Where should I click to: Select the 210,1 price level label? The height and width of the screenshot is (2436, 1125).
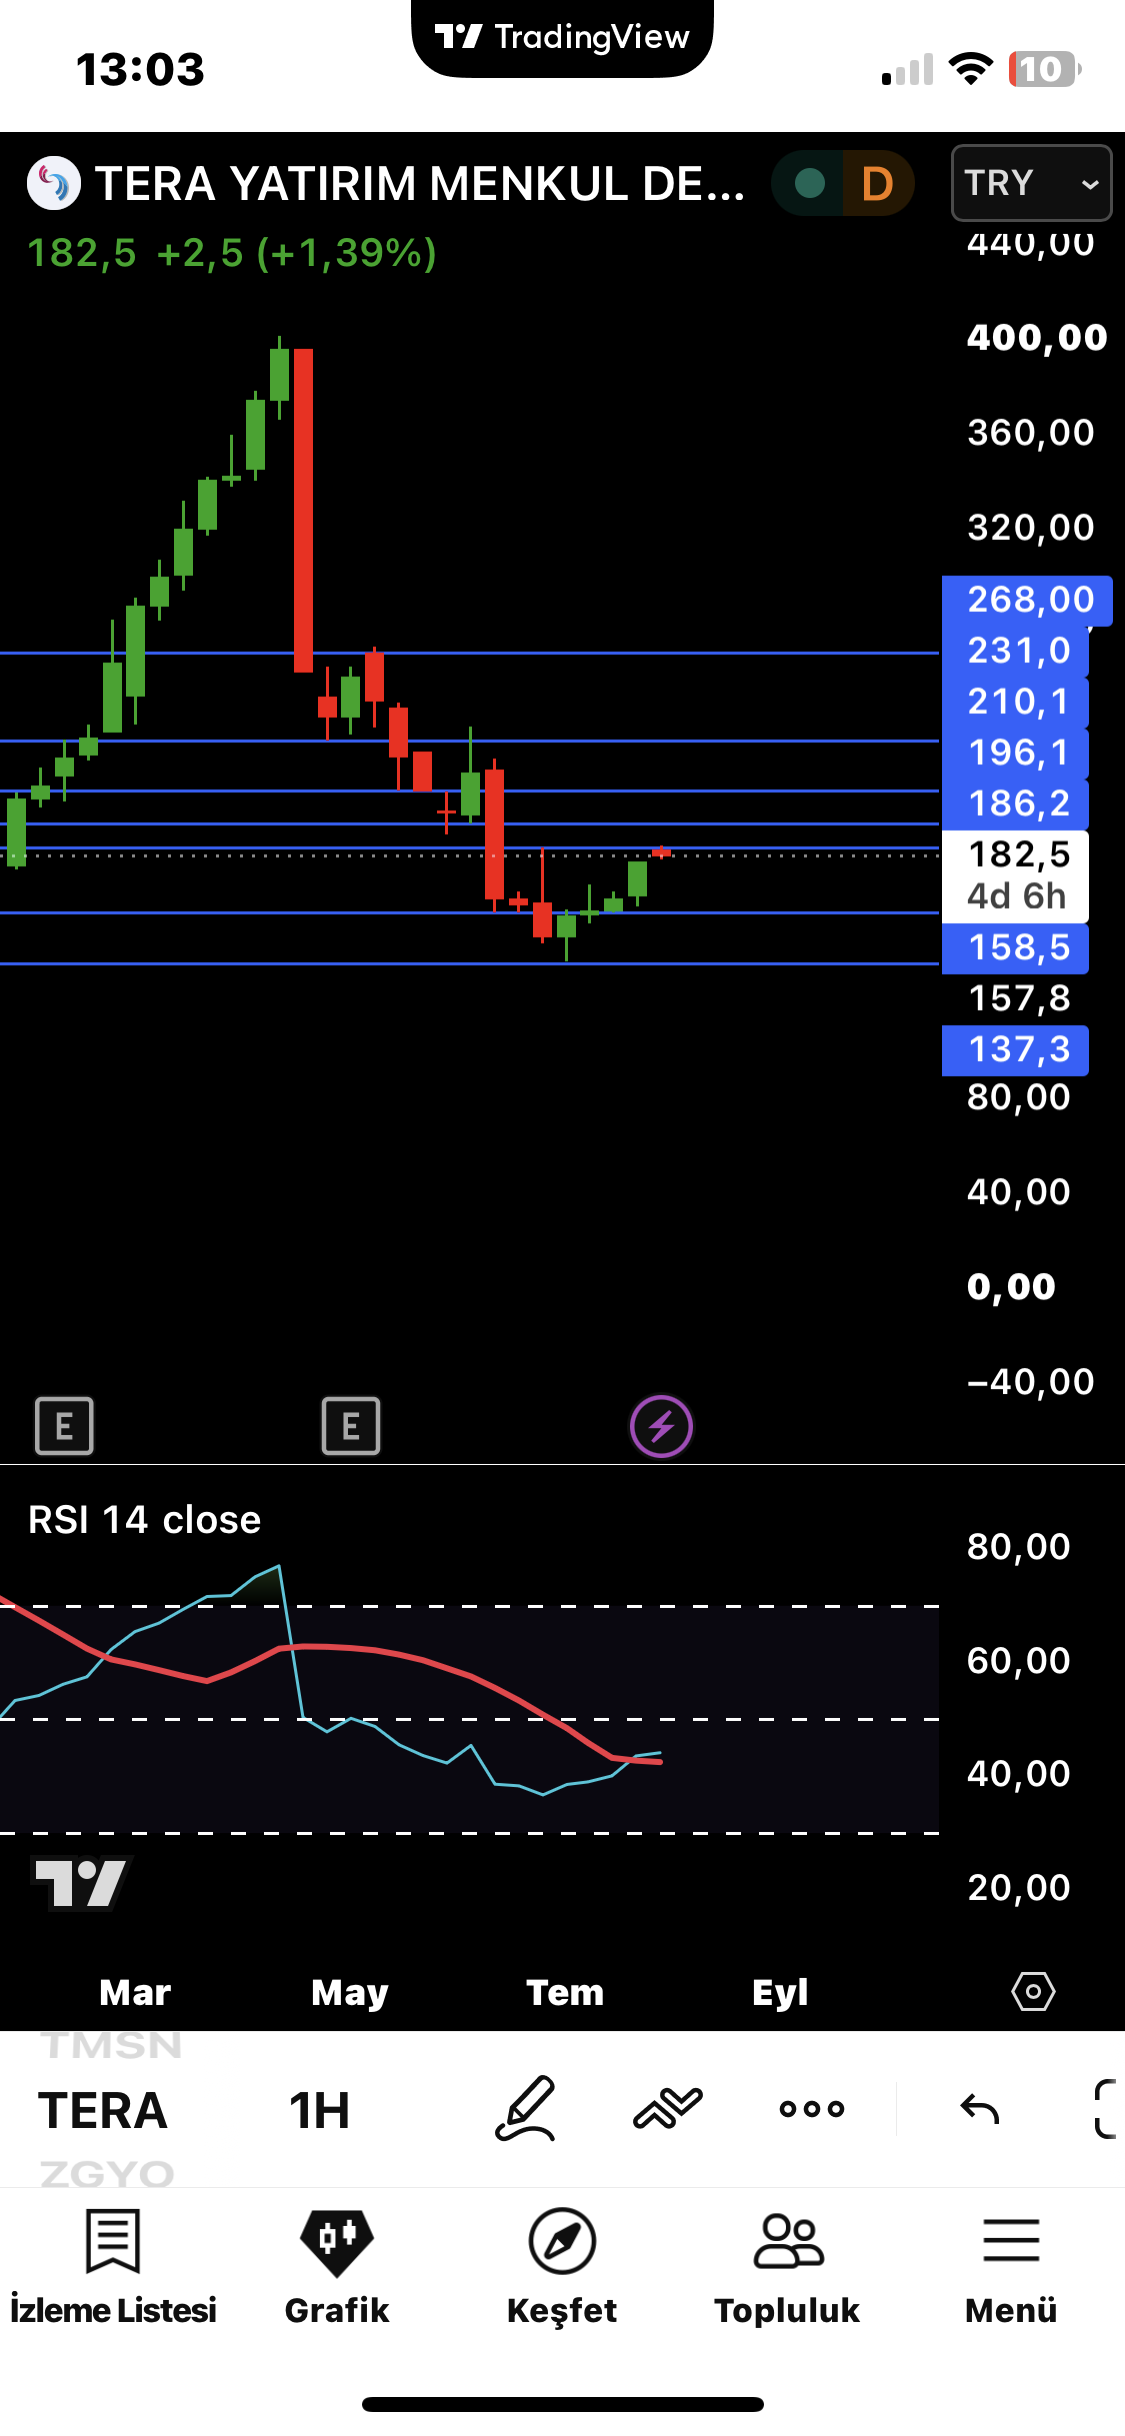(x=1015, y=702)
